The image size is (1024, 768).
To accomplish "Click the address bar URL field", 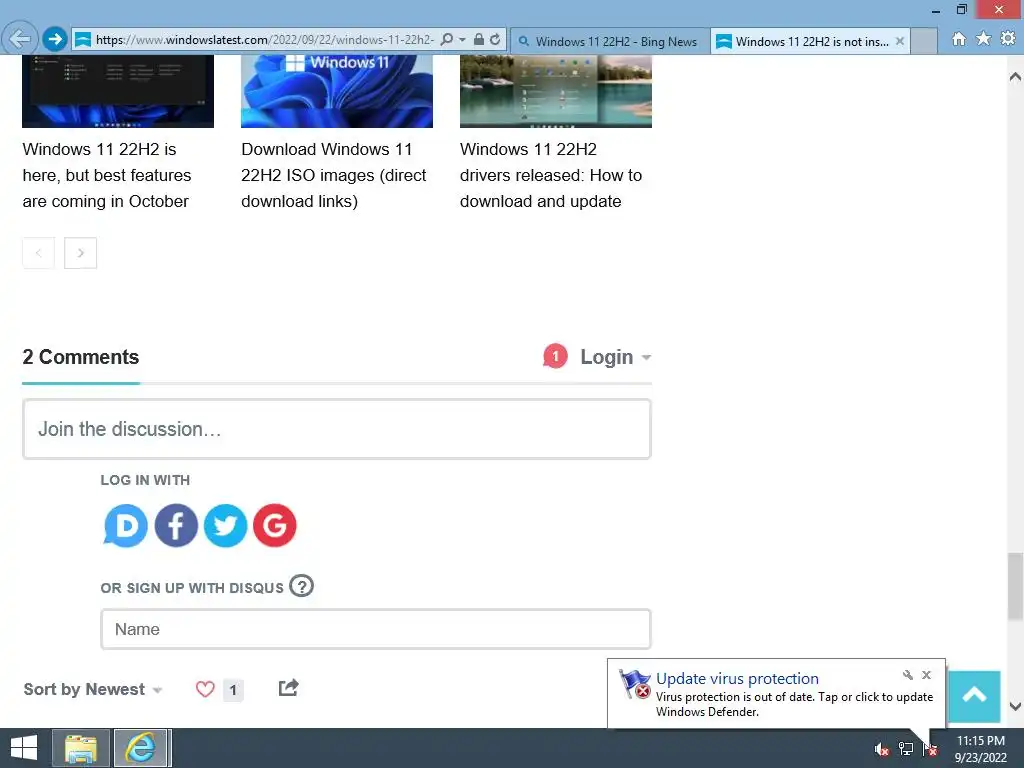I will tap(264, 40).
